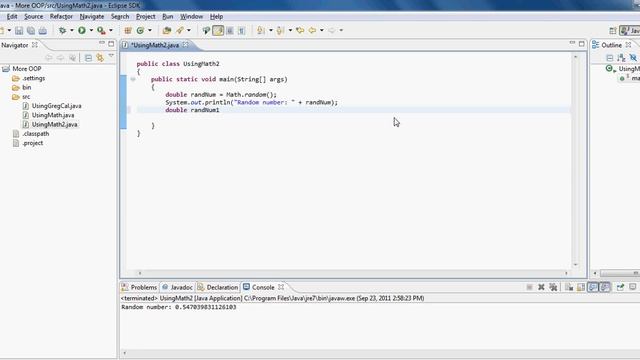Screen dimensions: 640x360
Task: Click the Save All toolbar icon
Action: (31, 31)
